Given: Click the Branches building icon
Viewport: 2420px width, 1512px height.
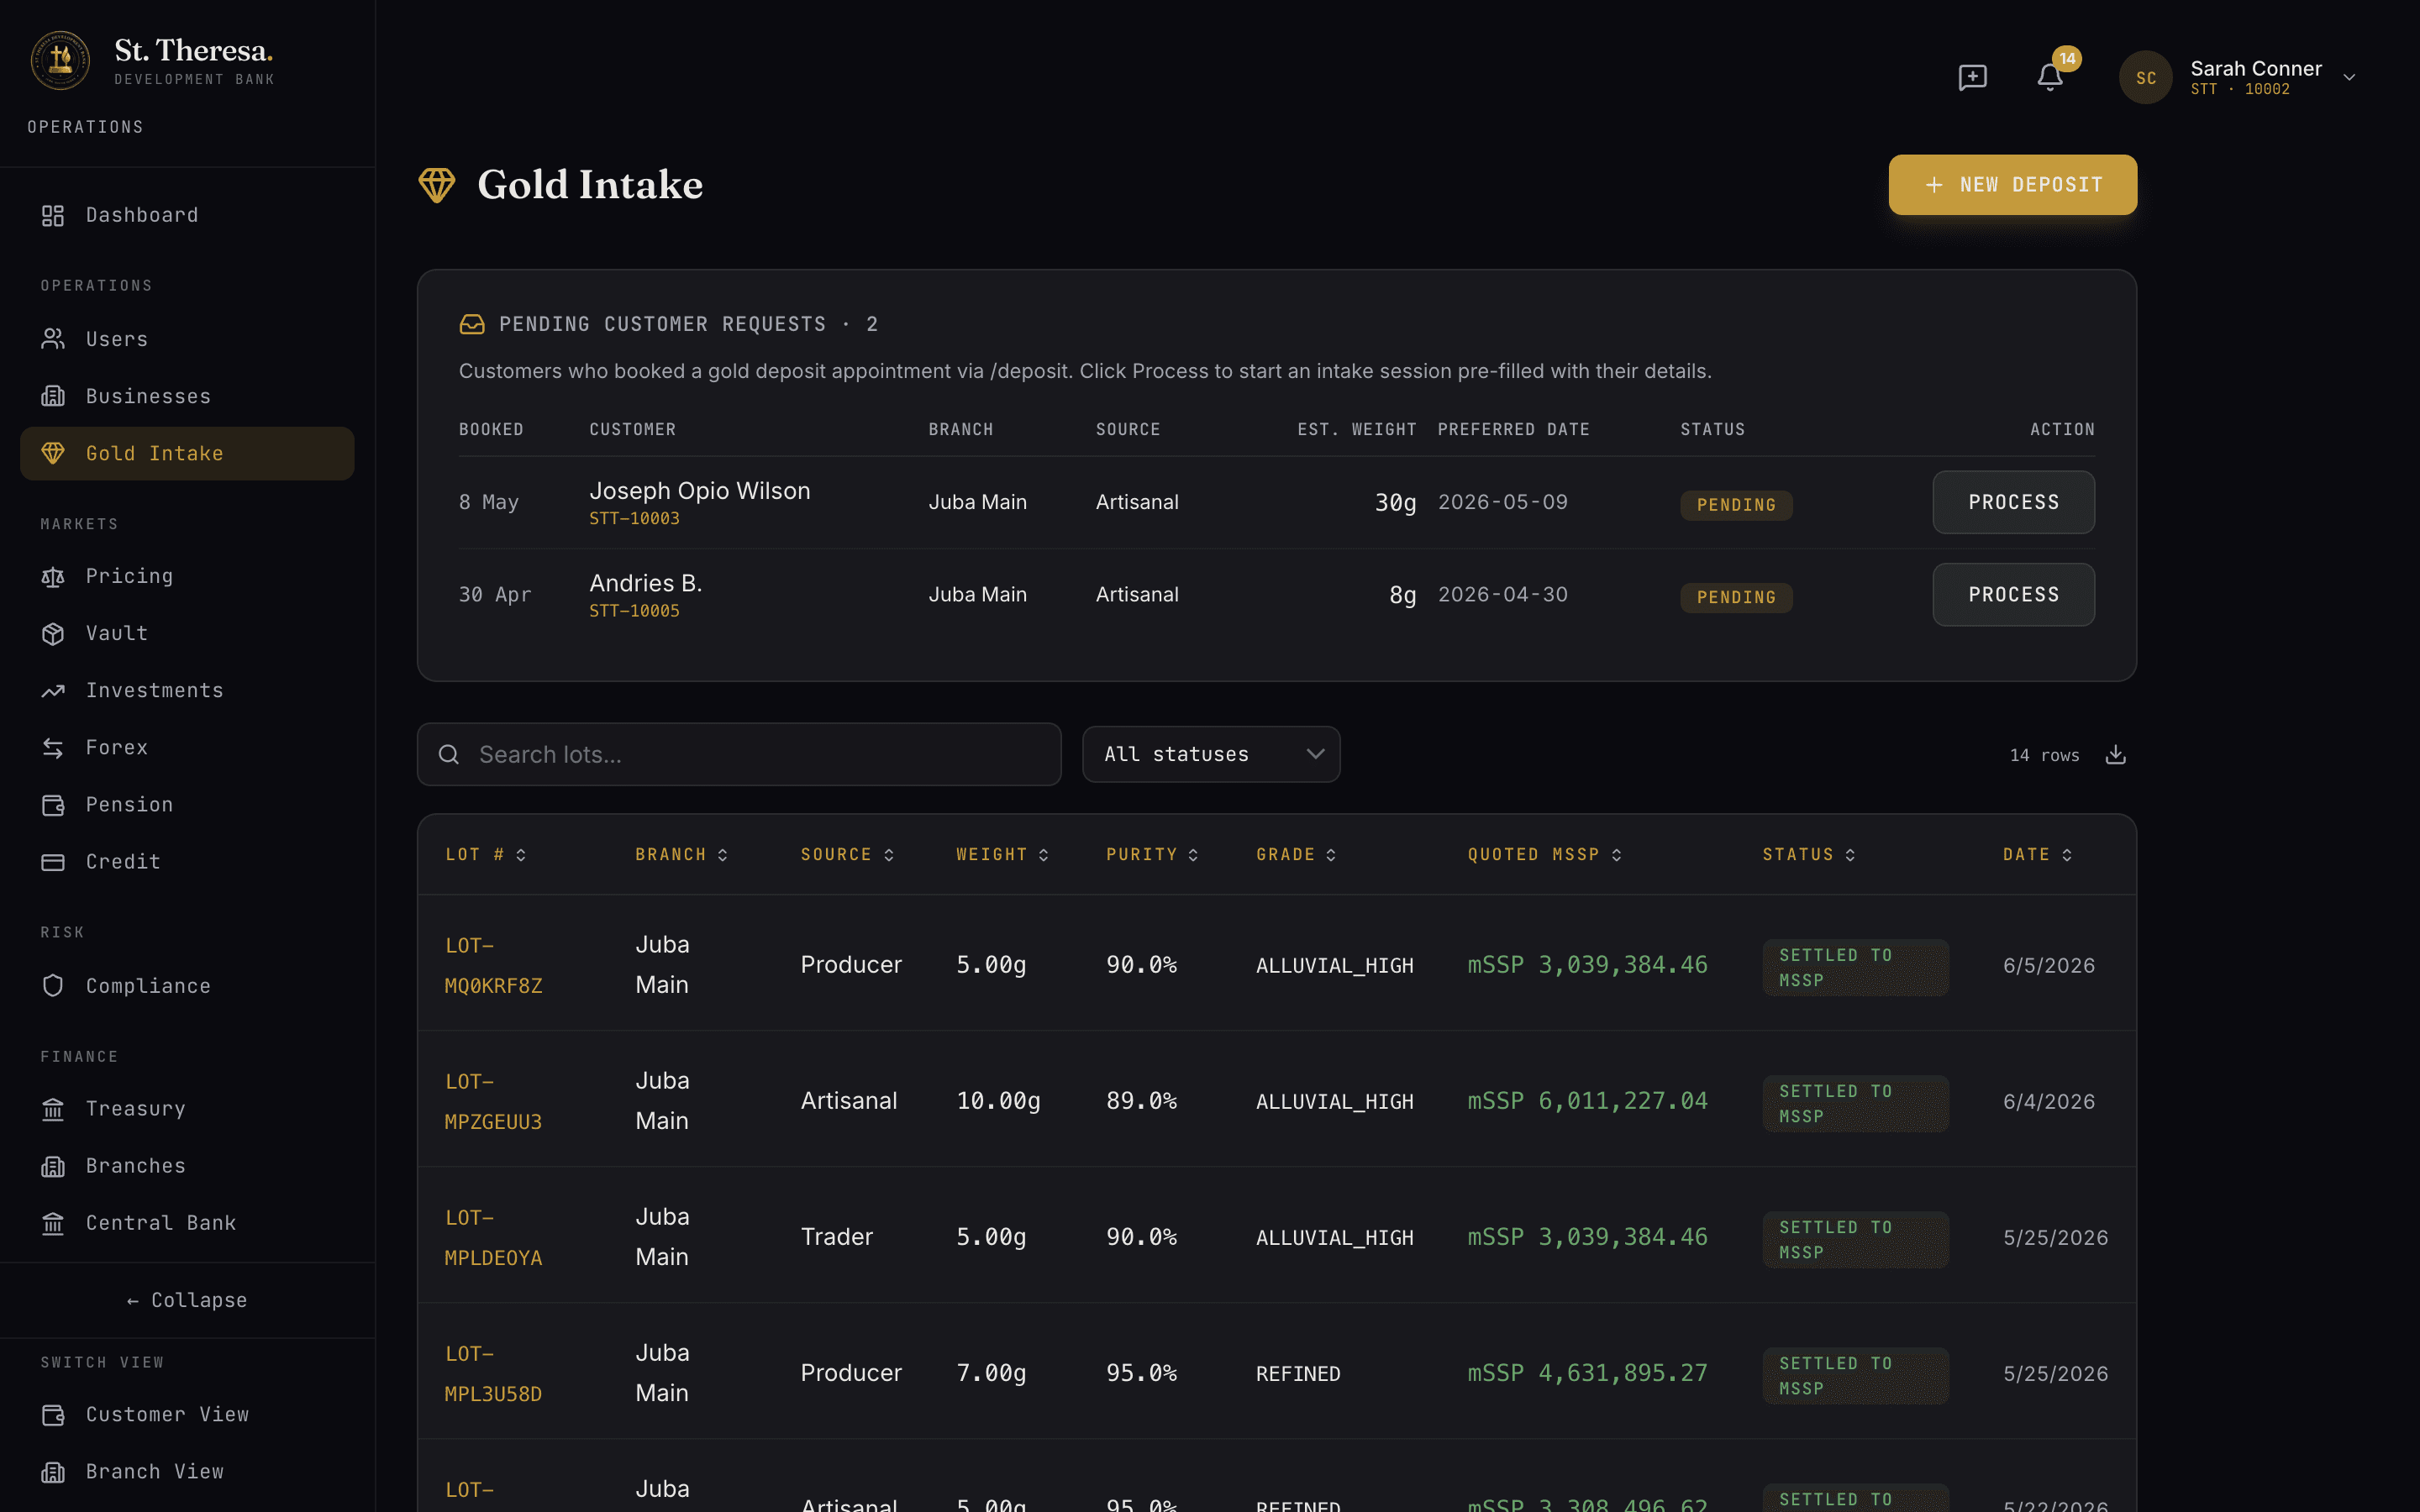Looking at the screenshot, I should coord(53,1166).
